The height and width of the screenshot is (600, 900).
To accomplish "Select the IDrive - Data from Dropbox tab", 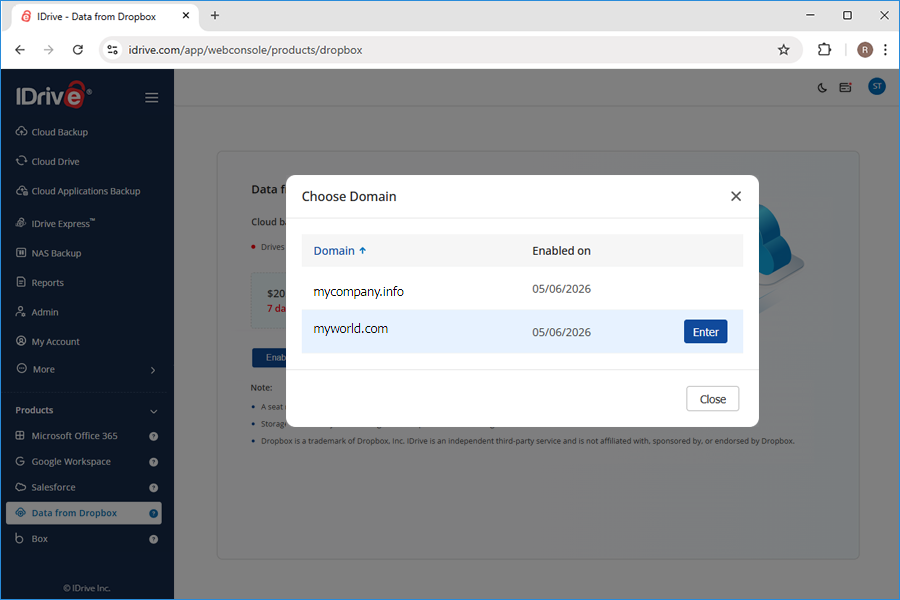I will coord(104,17).
